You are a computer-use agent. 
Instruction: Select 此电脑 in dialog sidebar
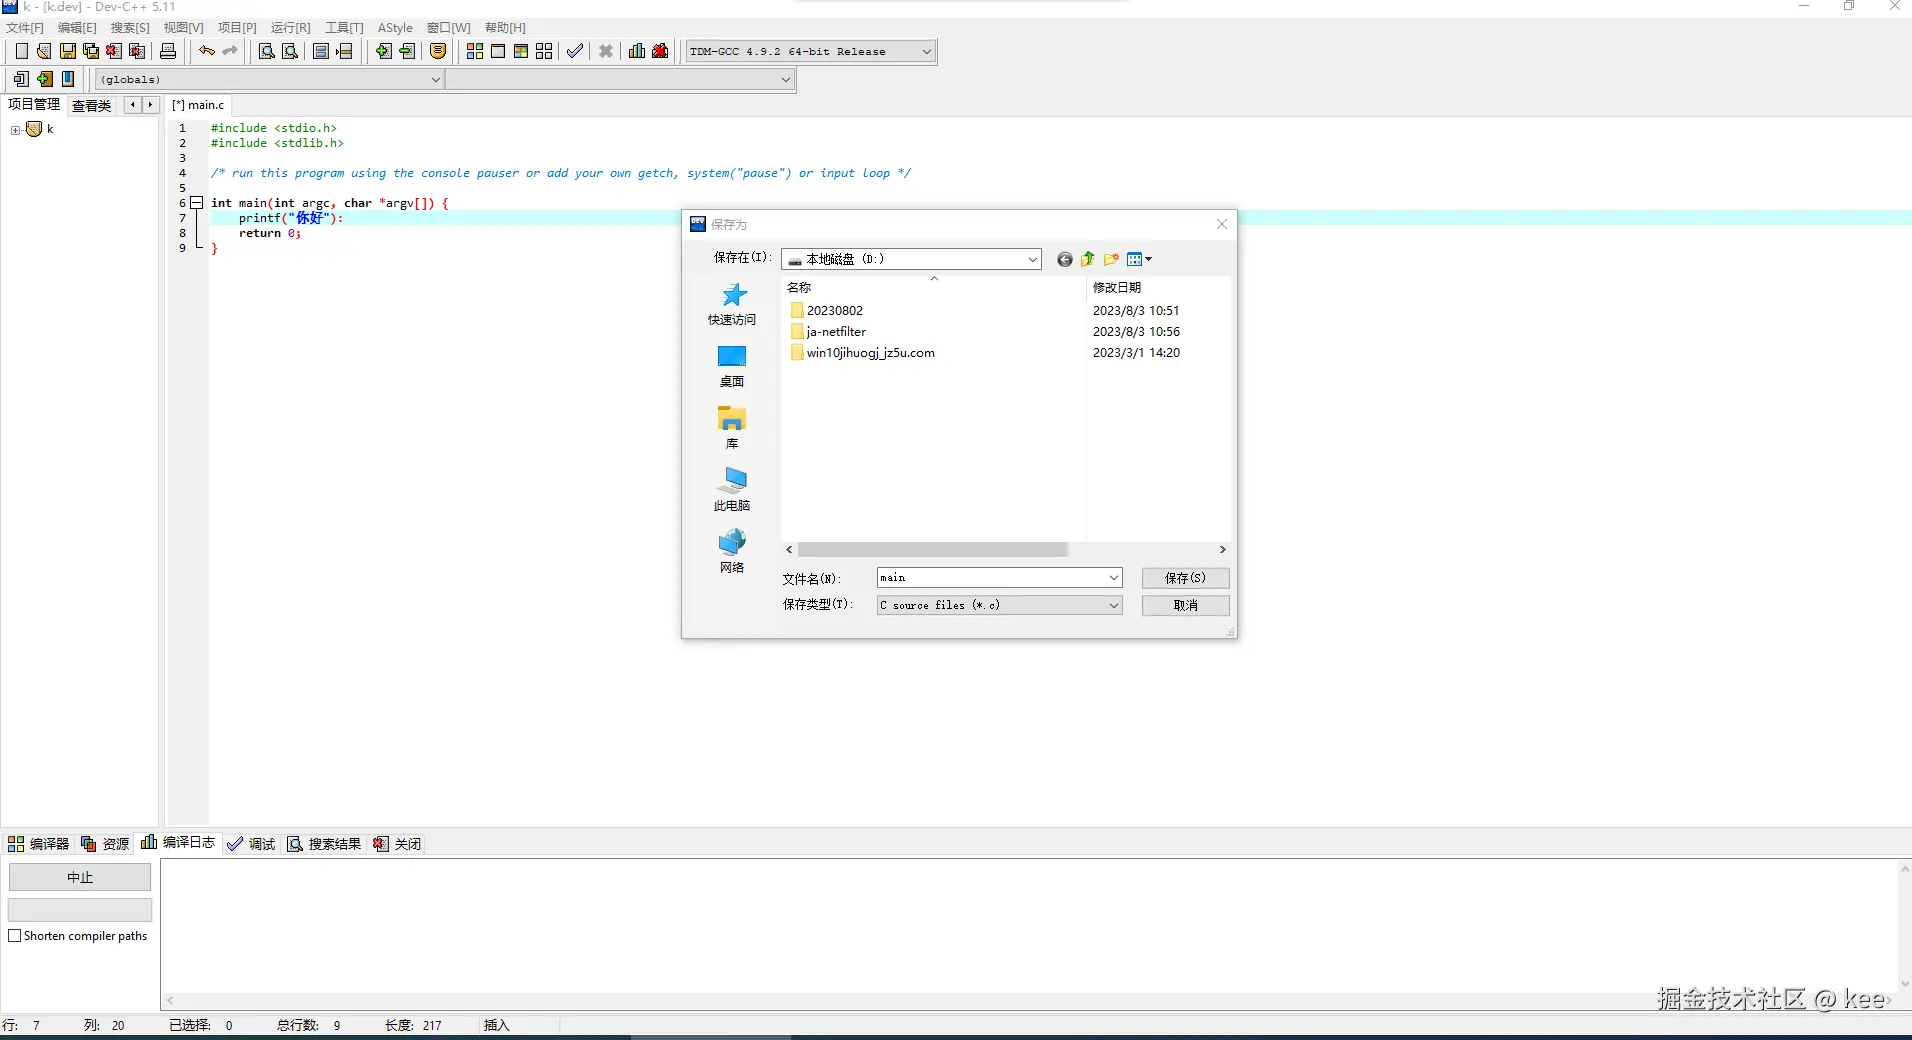(x=732, y=490)
